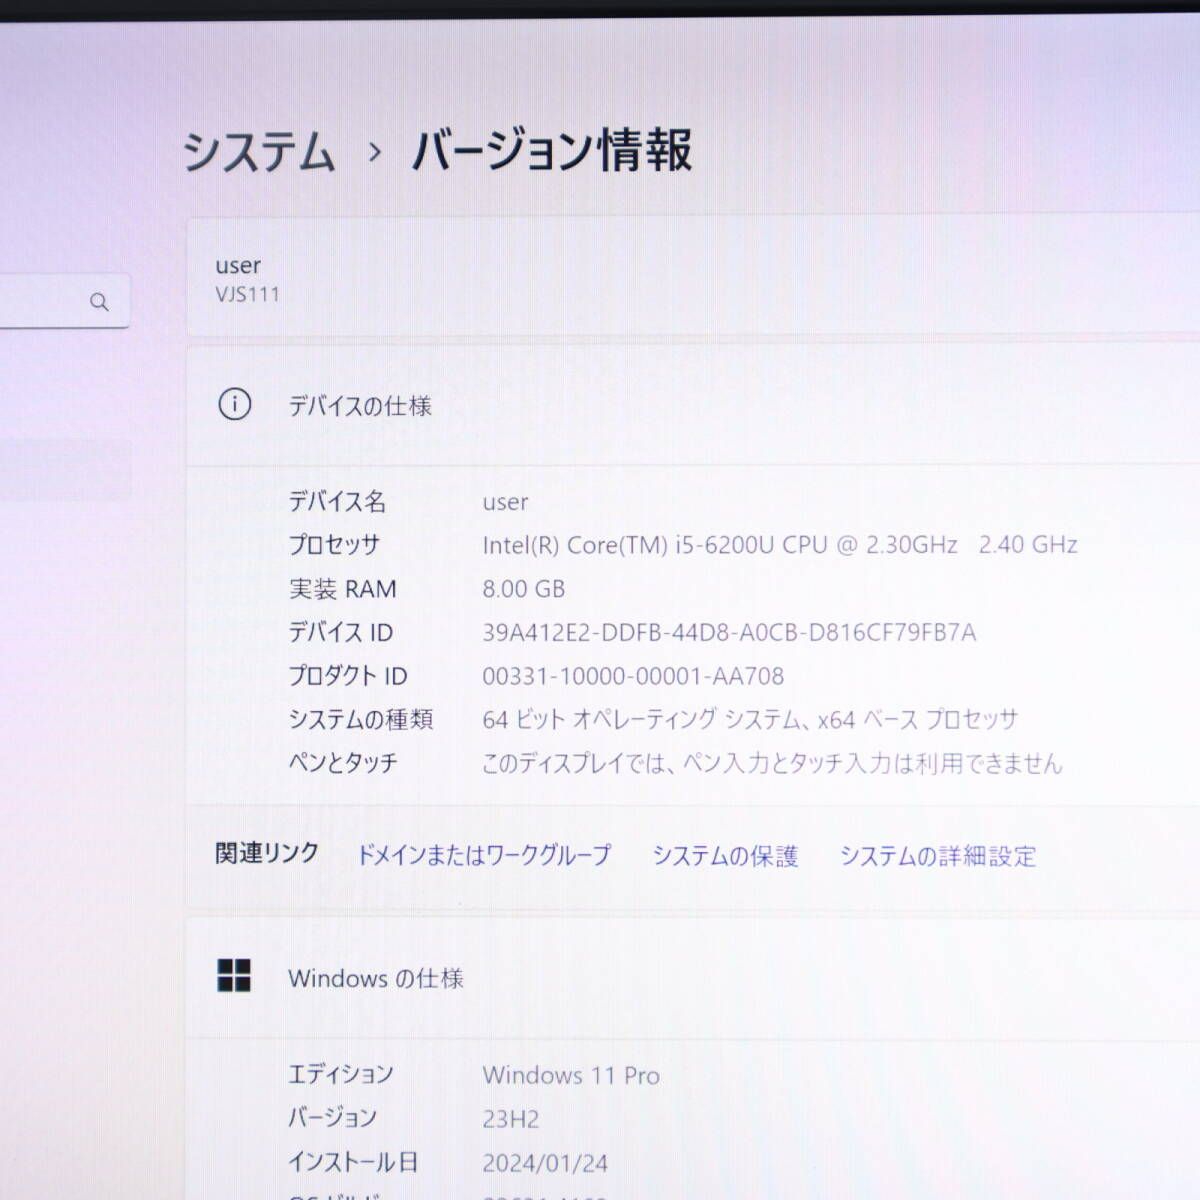Select the install date 2024/01/24

tap(545, 1163)
